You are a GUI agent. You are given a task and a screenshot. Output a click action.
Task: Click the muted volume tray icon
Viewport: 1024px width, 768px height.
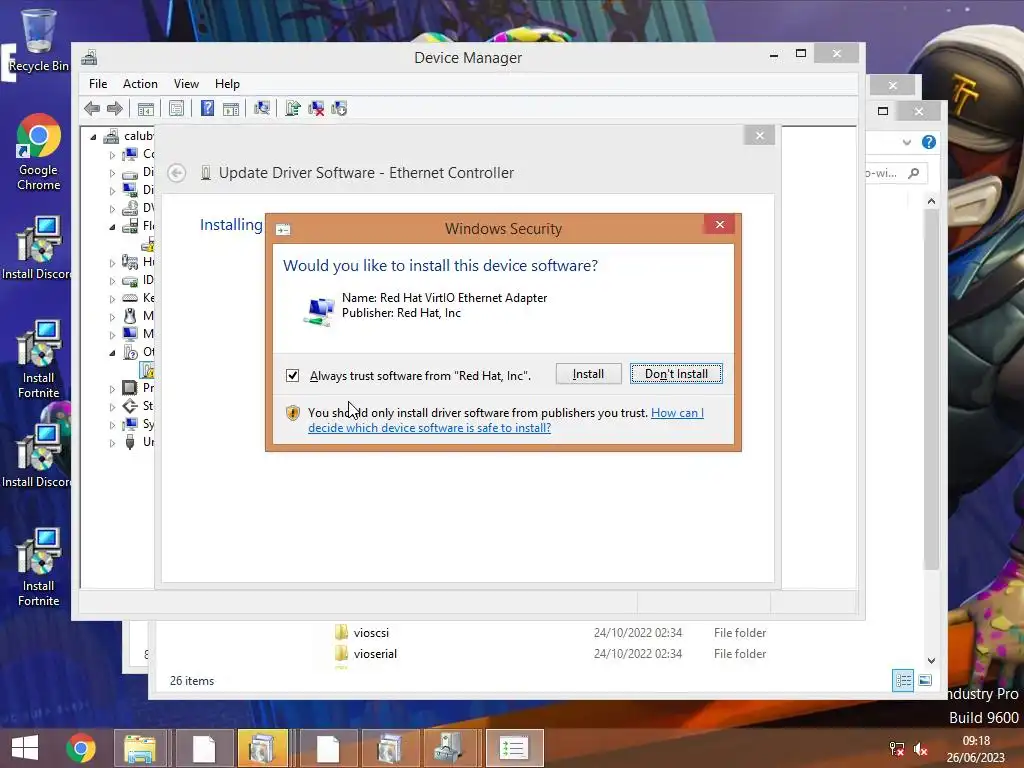point(921,749)
